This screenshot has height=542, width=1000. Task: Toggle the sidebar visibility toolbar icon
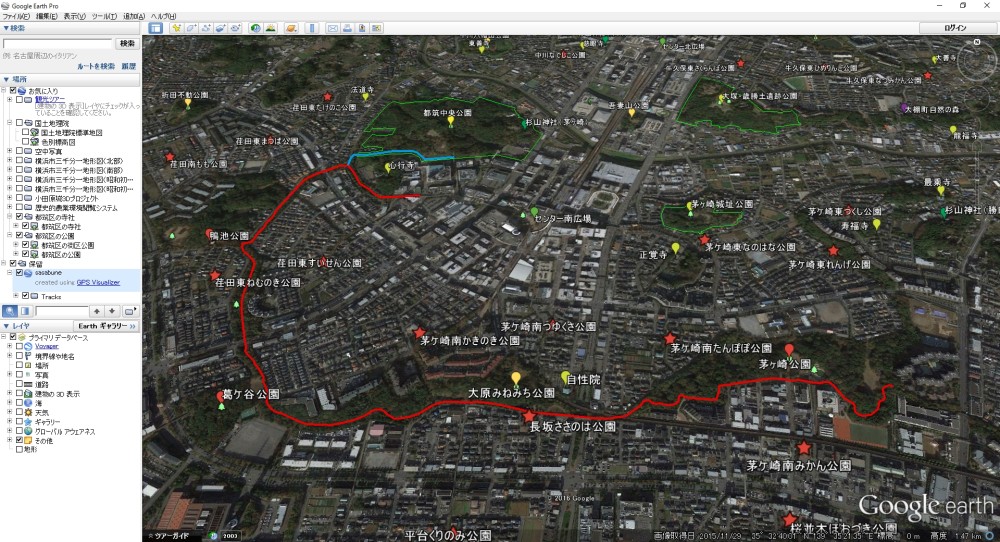click(x=156, y=28)
